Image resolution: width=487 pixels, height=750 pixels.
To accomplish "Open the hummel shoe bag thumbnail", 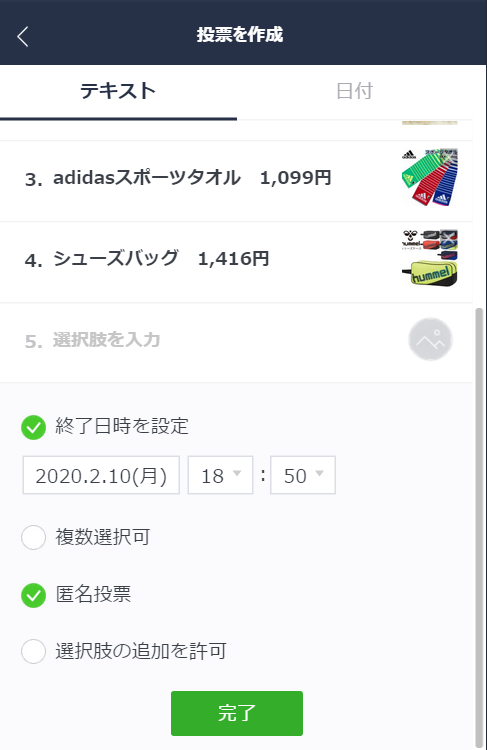I will (x=430, y=258).
